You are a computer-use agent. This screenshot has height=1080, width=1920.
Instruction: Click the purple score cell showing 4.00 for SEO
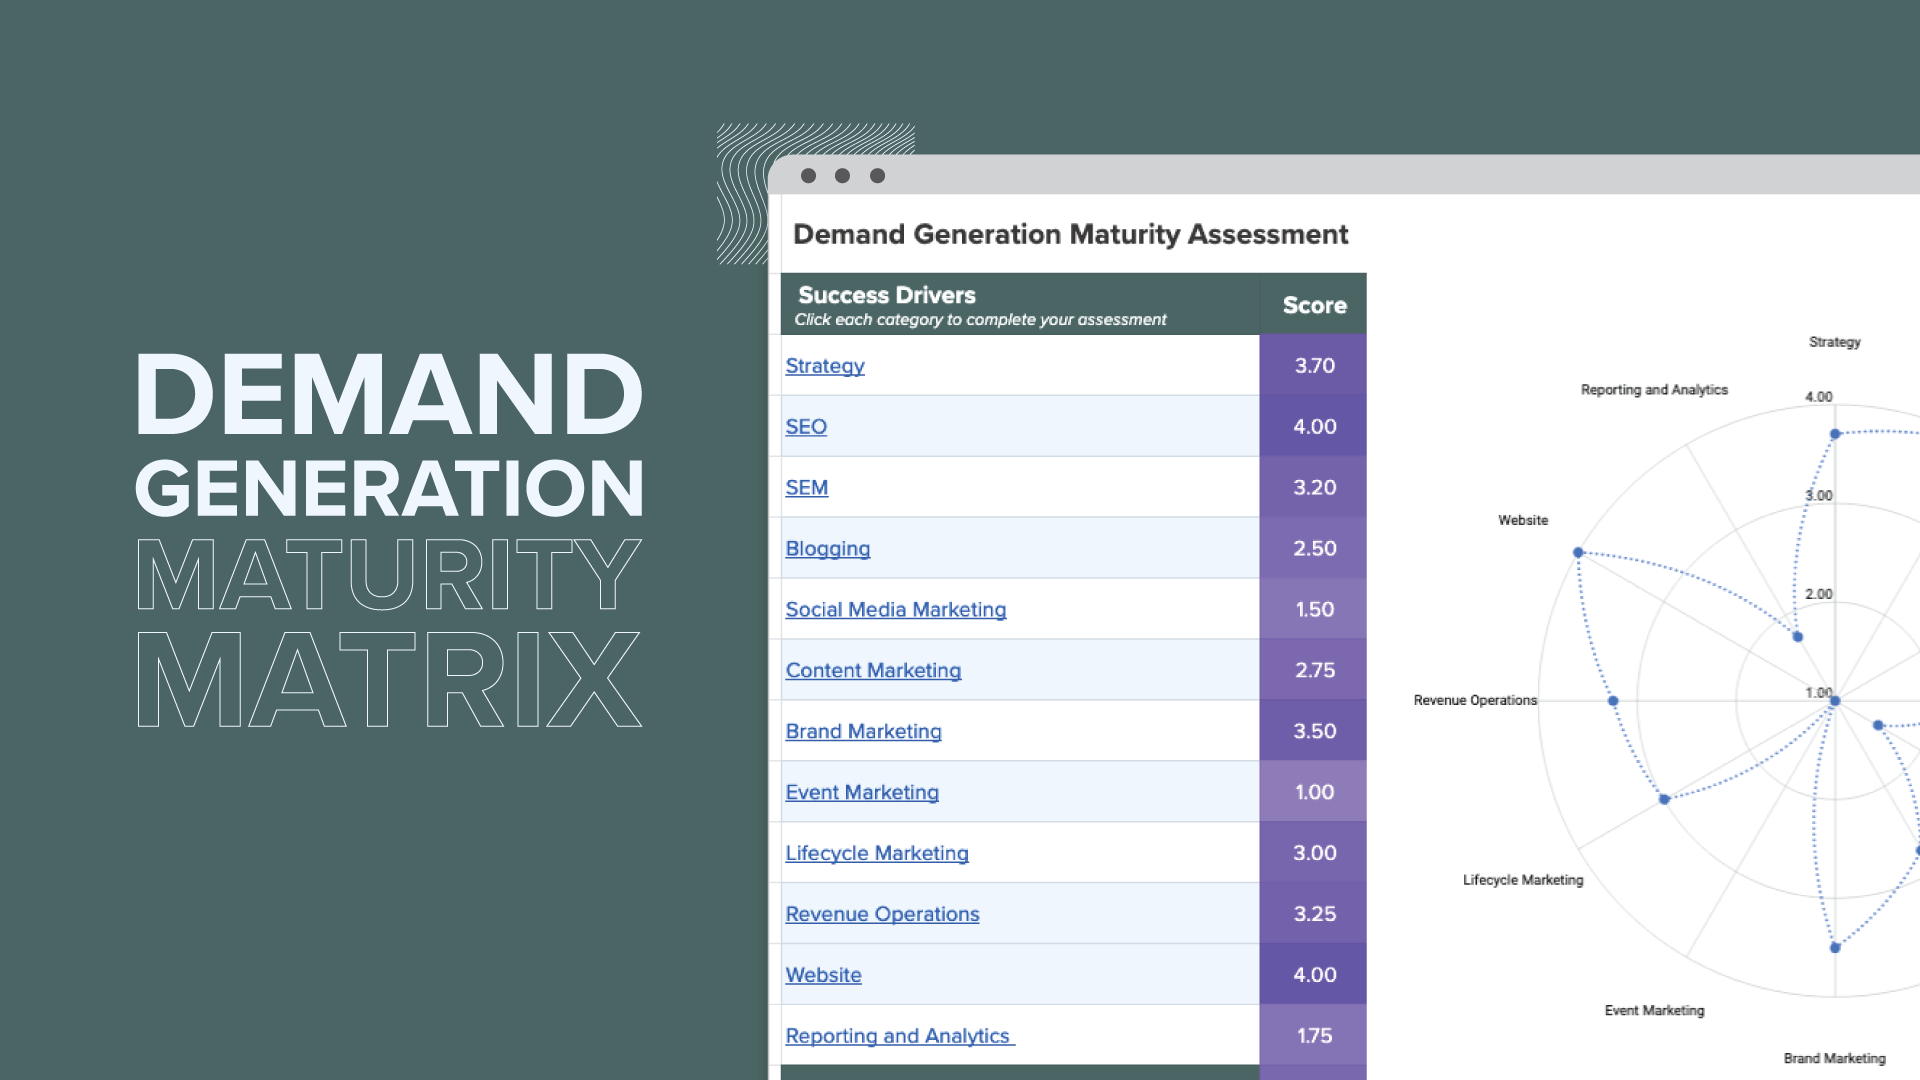1312,426
